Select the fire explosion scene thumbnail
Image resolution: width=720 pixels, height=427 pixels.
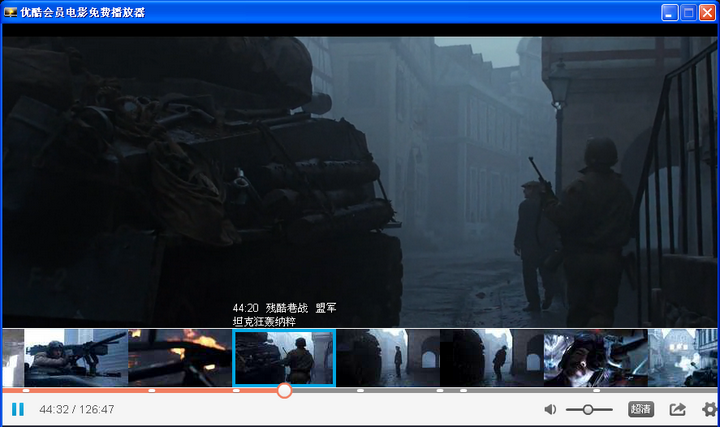pos(180,358)
